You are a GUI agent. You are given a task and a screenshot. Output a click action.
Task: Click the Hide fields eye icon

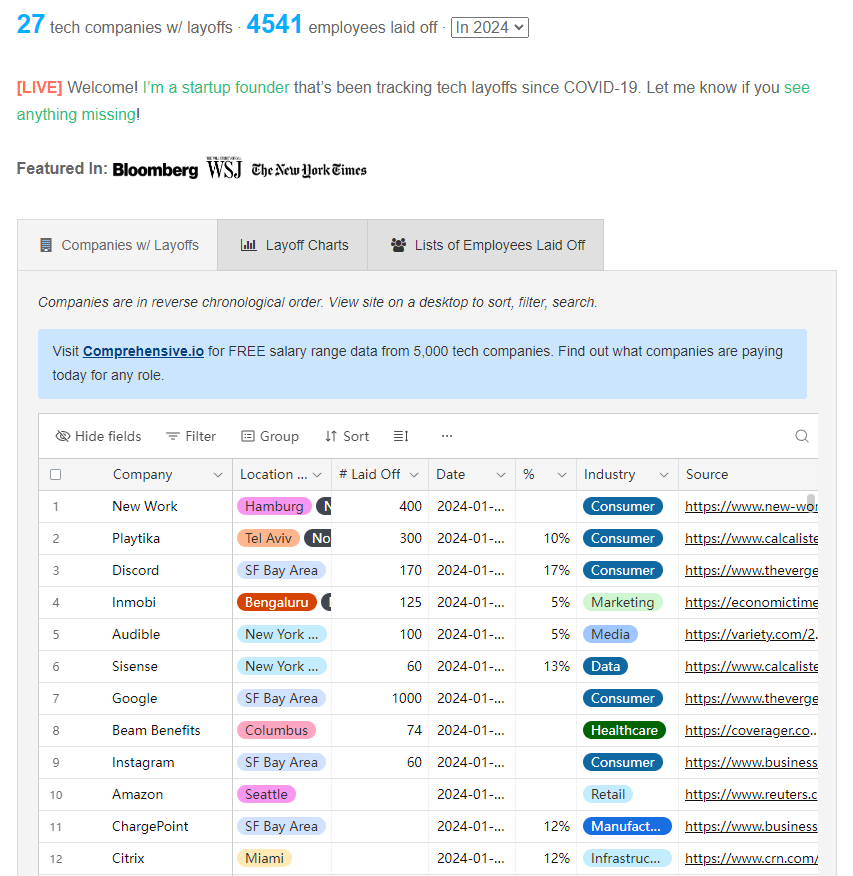pos(63,436)
